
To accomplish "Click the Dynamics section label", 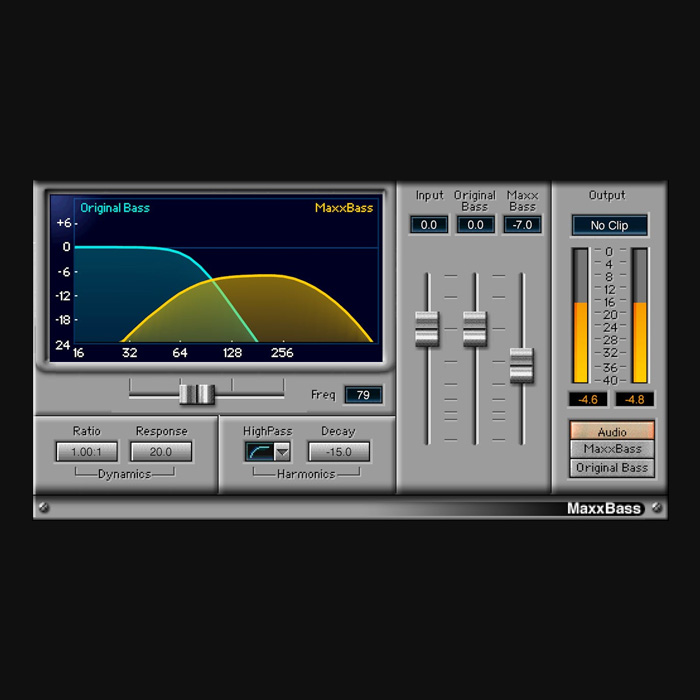I will [125, 474].
